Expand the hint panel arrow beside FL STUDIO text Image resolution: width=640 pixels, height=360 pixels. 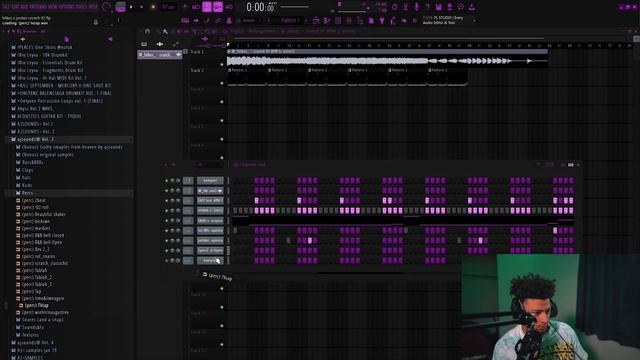tap(474, 20)
